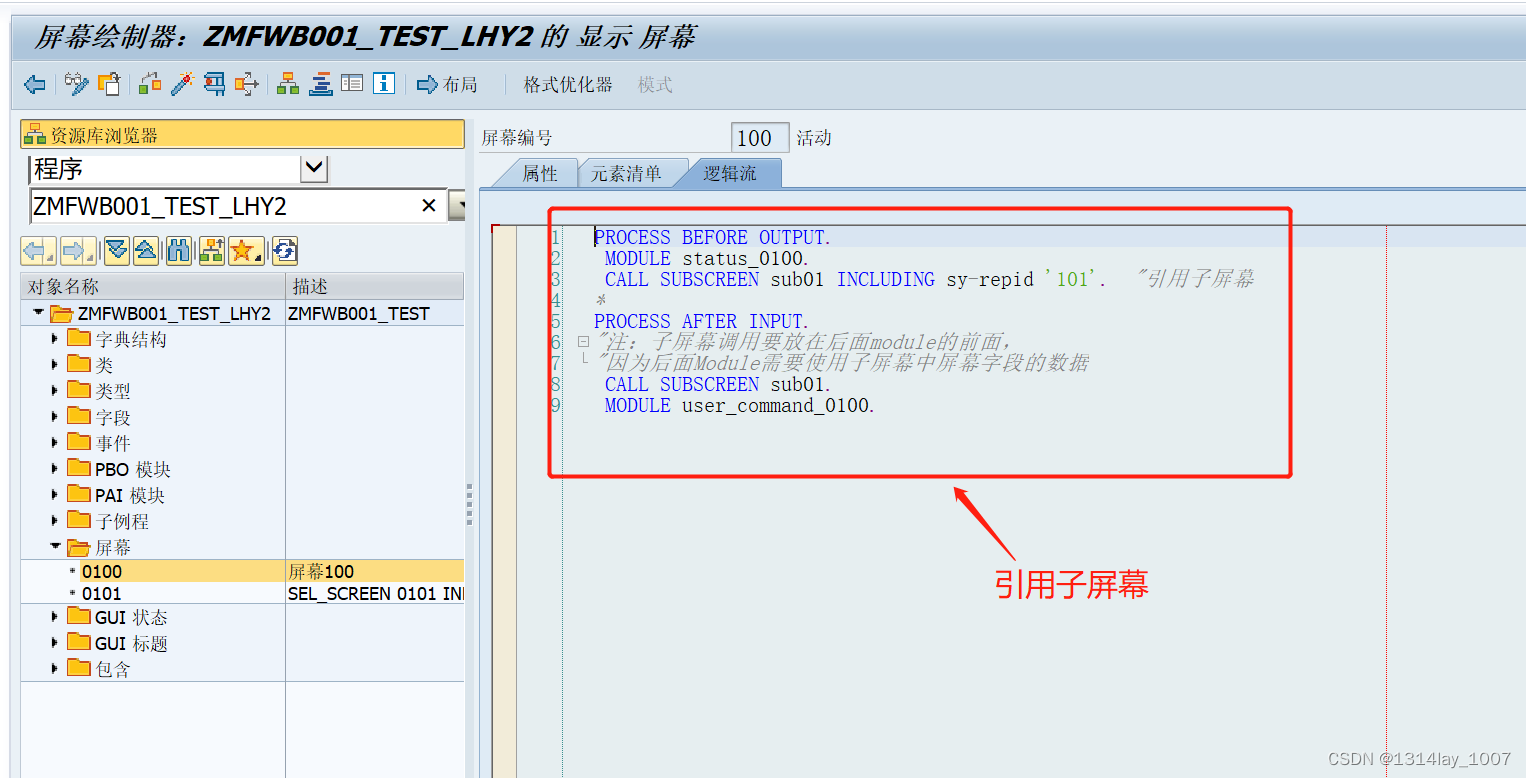Click the browser previous object arrow
This screenshot has height=778, width=1526.
pos(38,251)
